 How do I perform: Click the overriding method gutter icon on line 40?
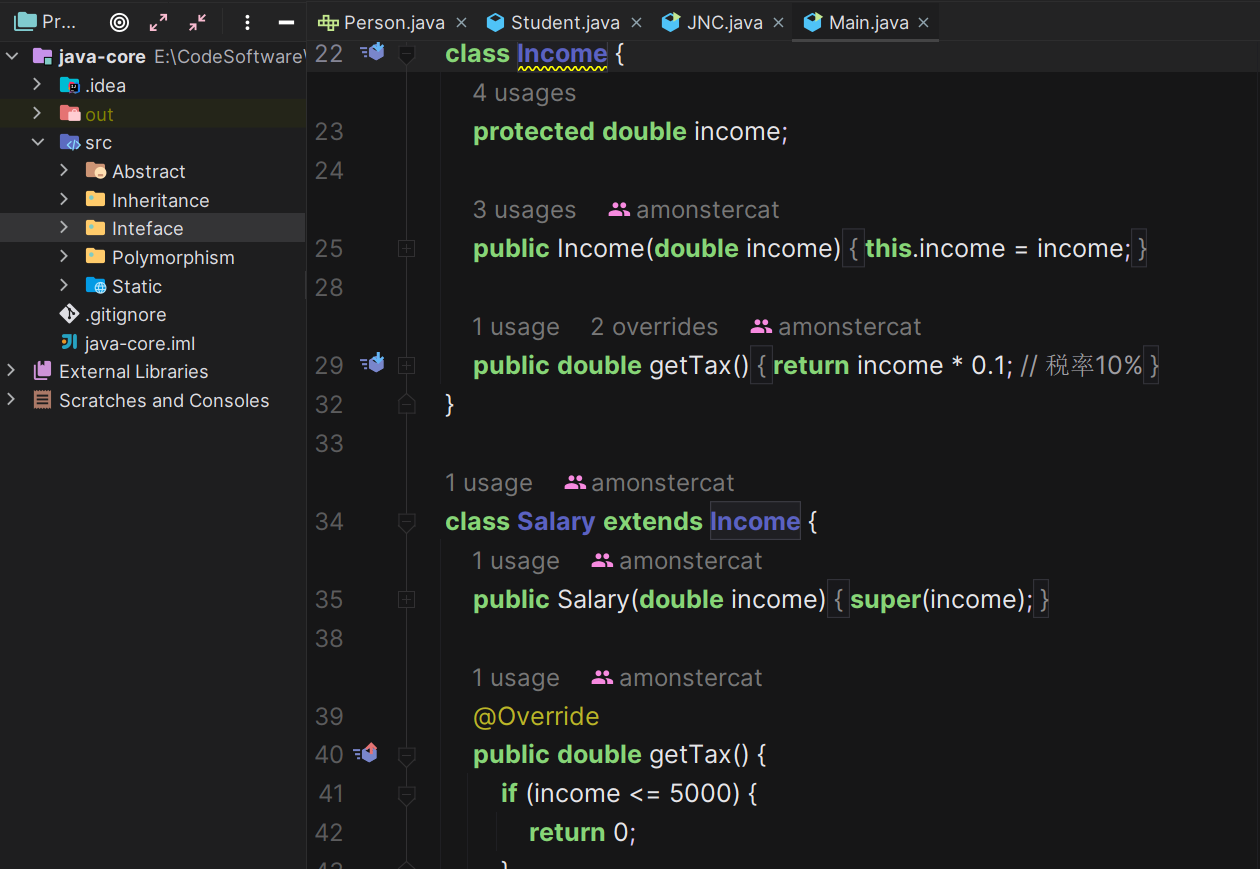(x=367, y=753)
